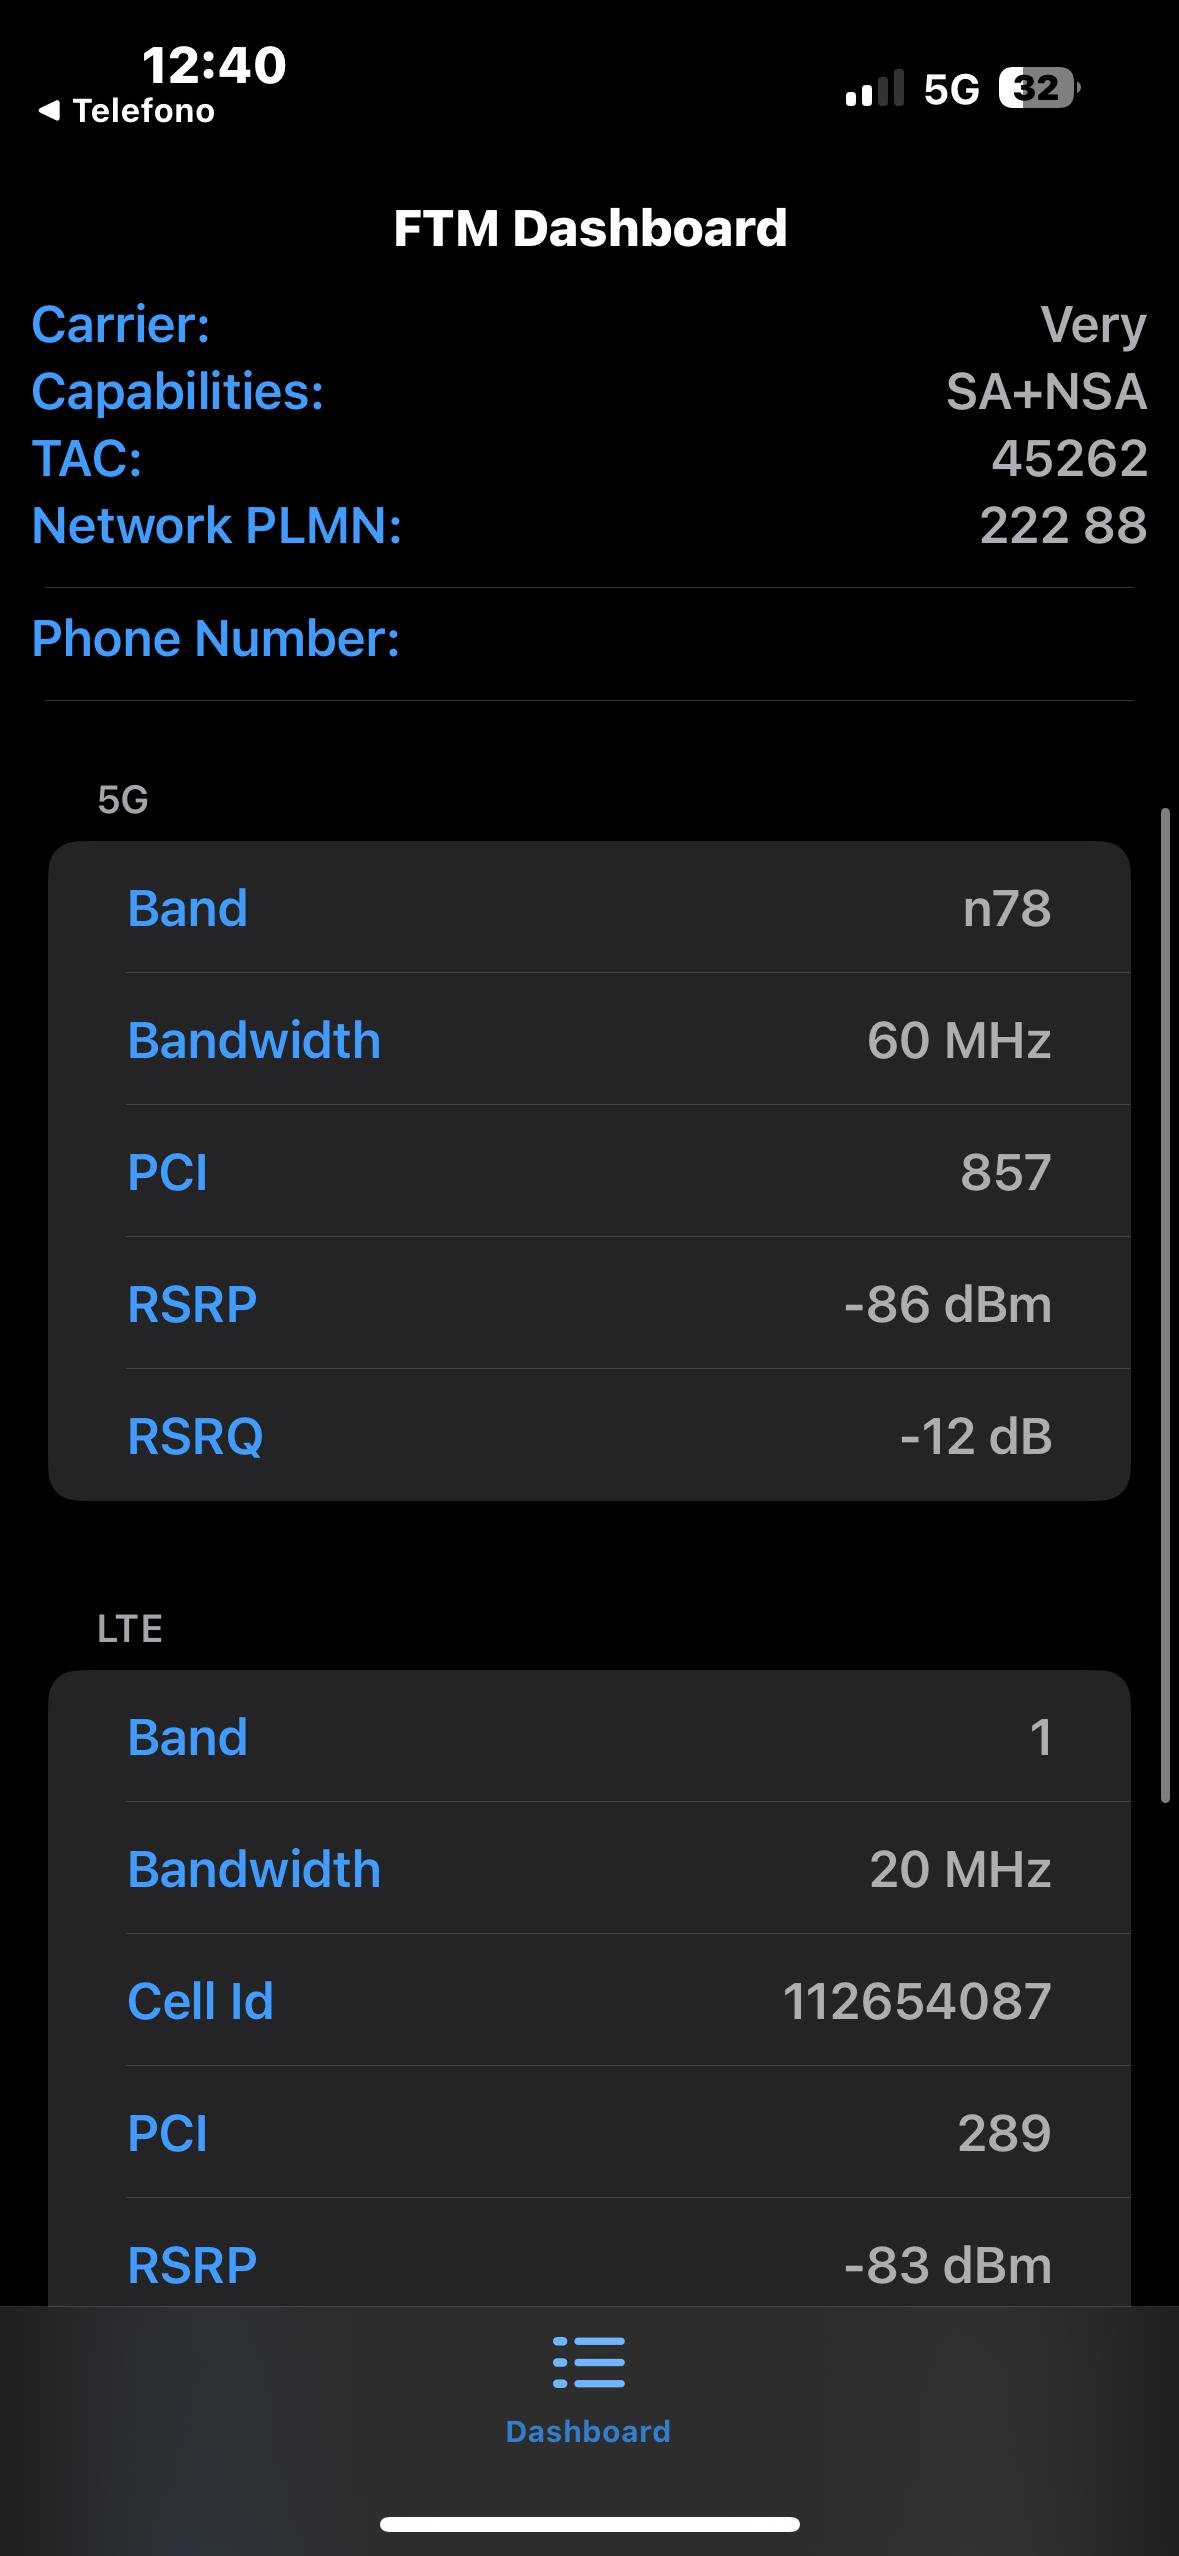Screen dimensions: 1179x2556
Task: Tap the Cell Id 112654087 row
Action: pyautogui.click(x=589, y=2001)
